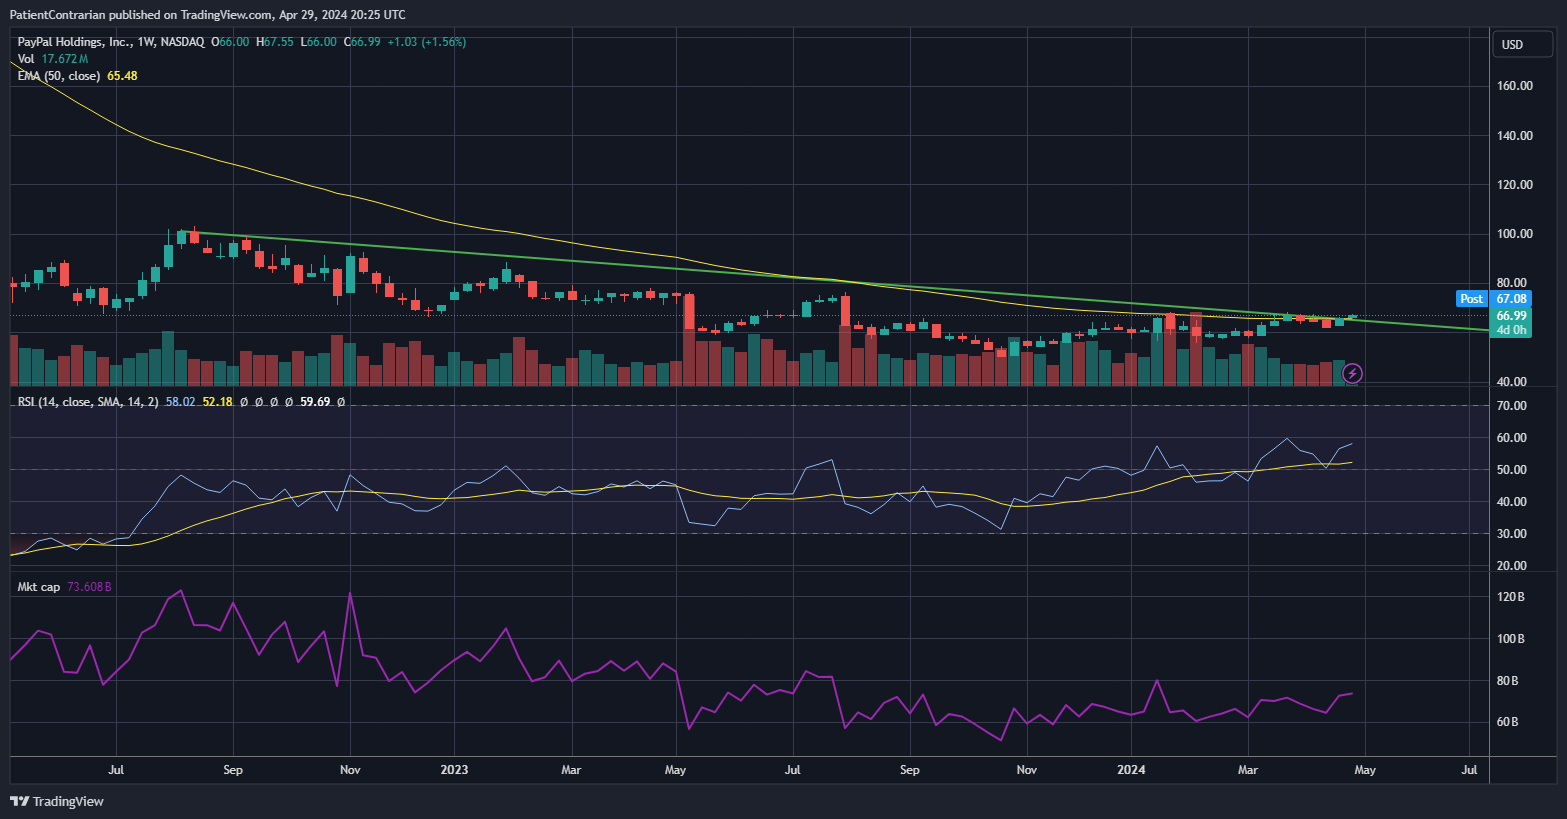The width and height of the screenshot is (1567, 819).
Task: Click the 120.00 price axis label
Action: coord(1514,185)
